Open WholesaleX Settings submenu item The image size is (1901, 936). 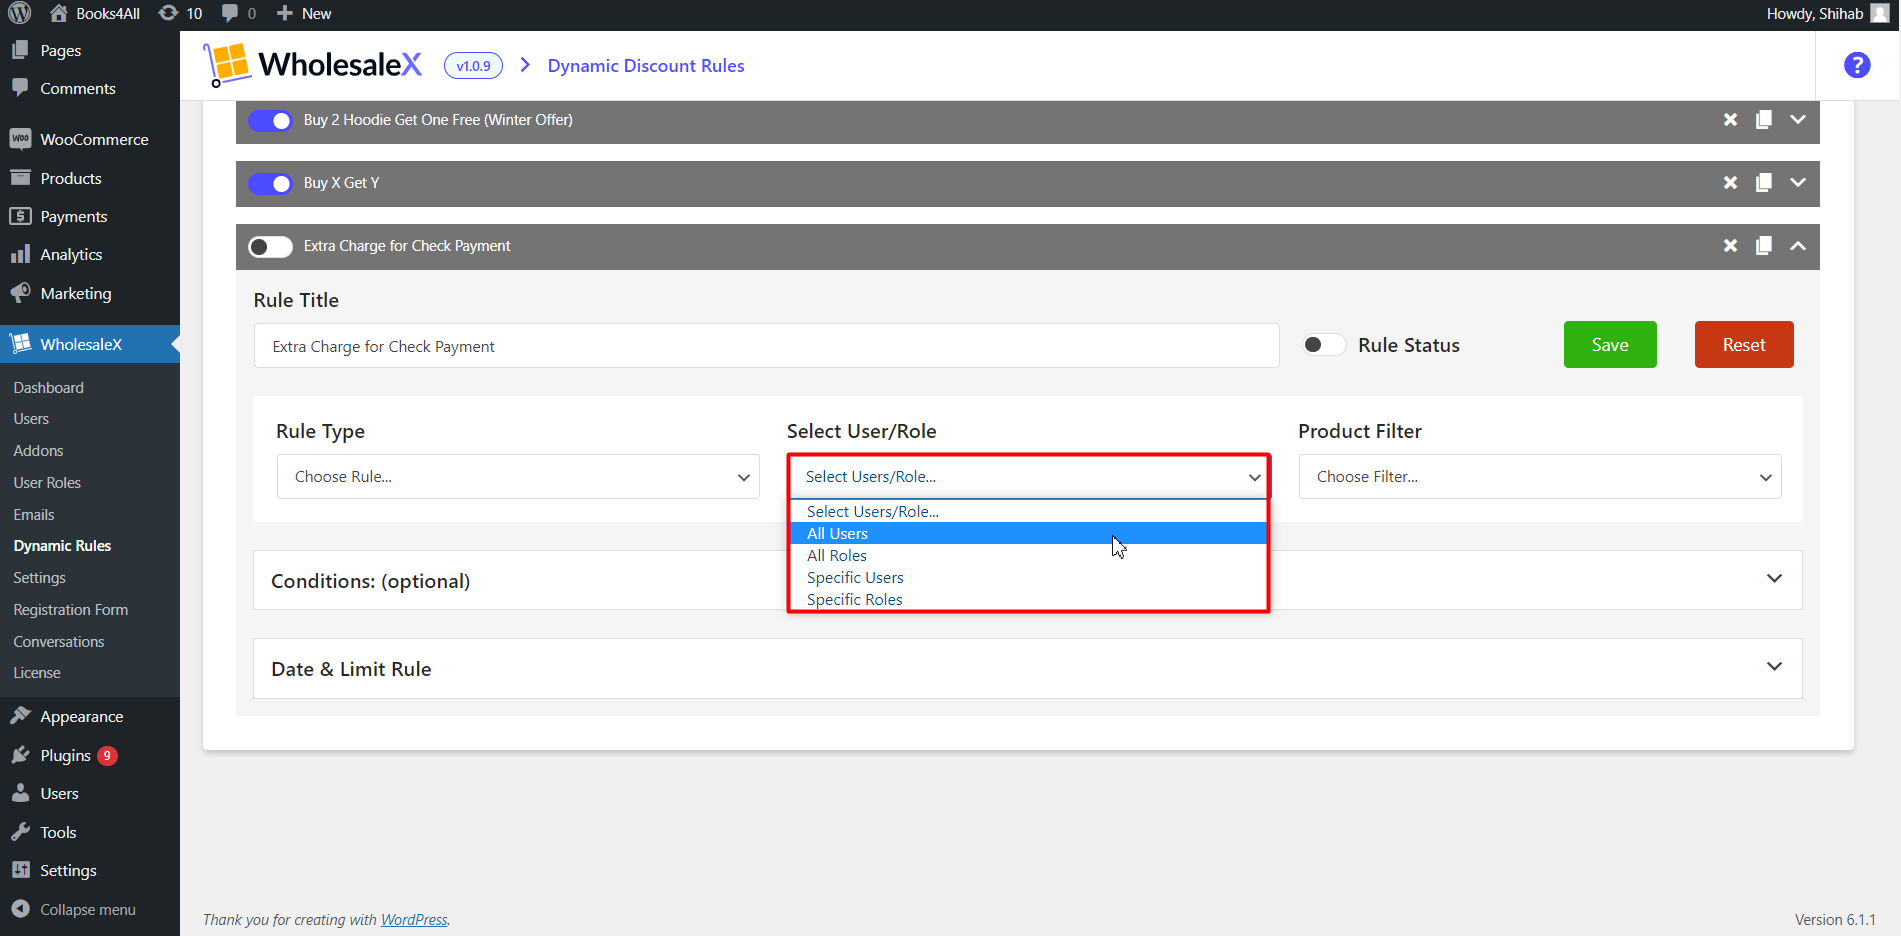(39, 578)
